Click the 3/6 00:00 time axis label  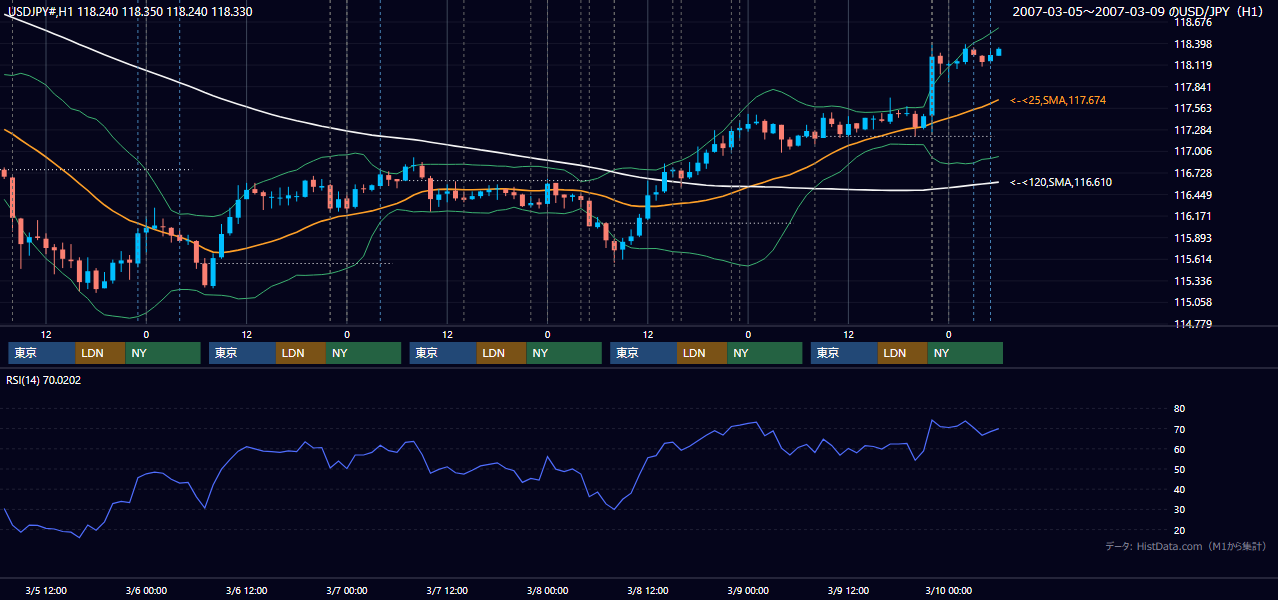(146, 591)
